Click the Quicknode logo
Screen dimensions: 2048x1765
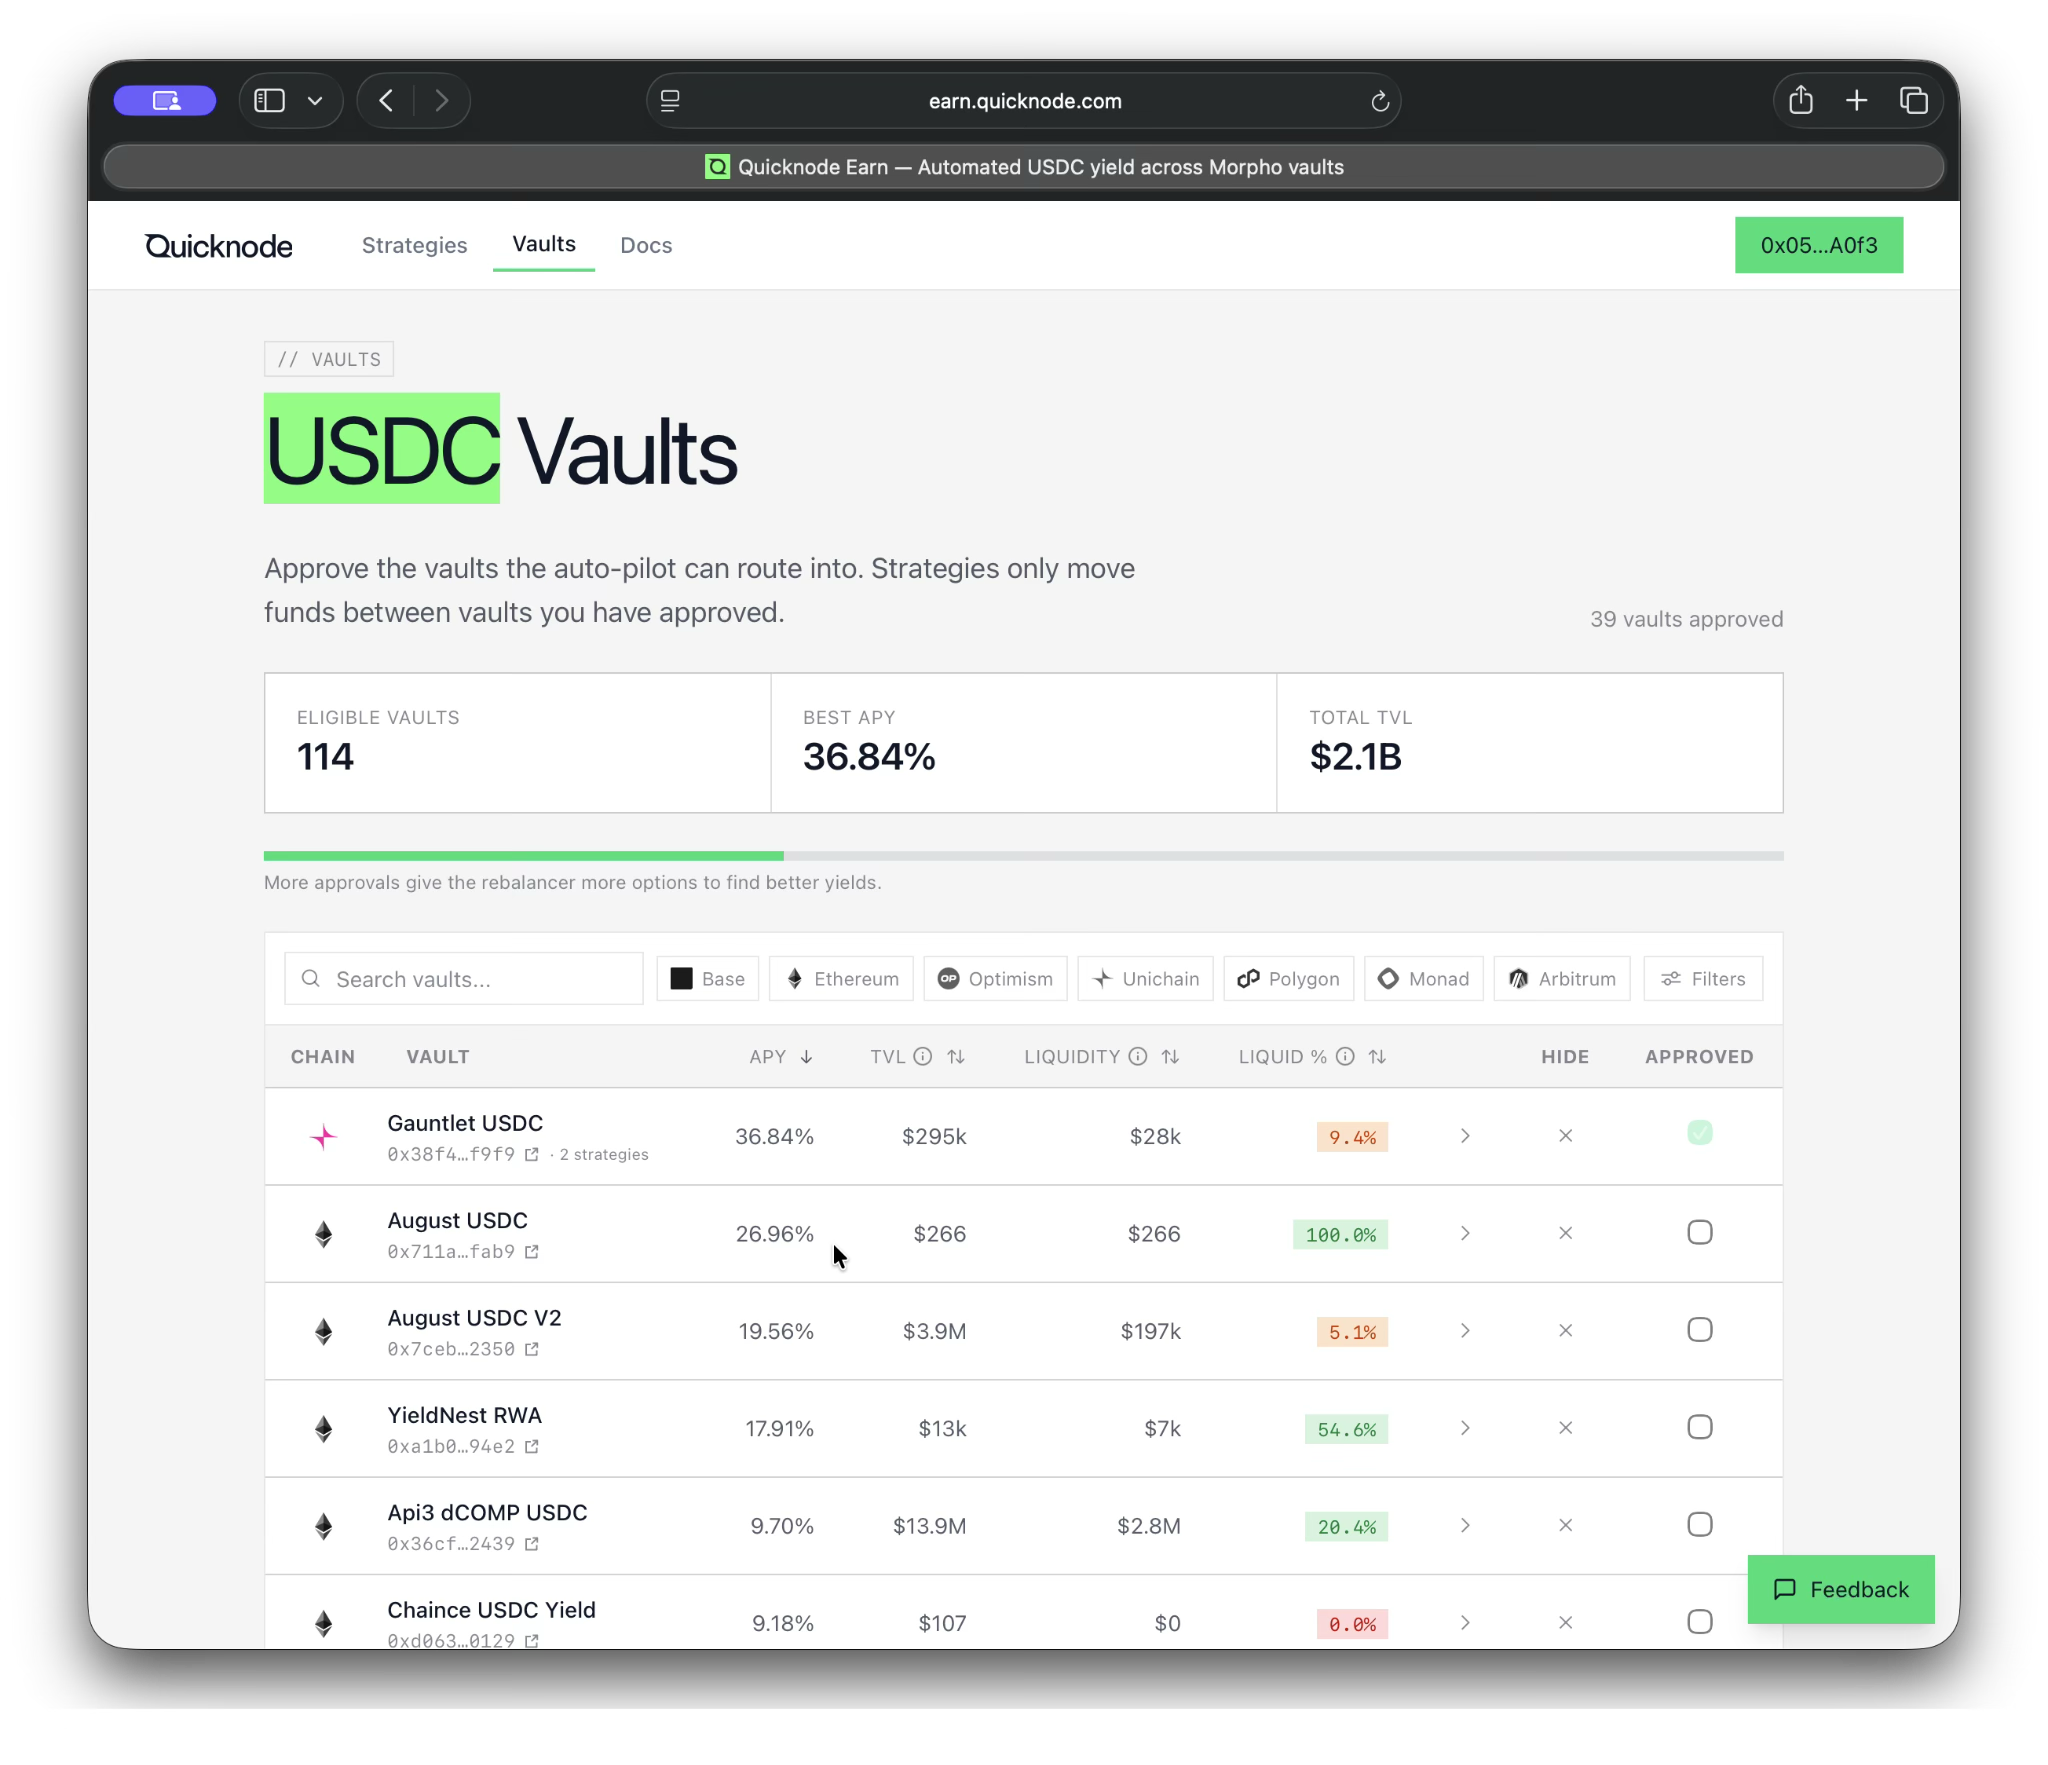click(219, 246)
